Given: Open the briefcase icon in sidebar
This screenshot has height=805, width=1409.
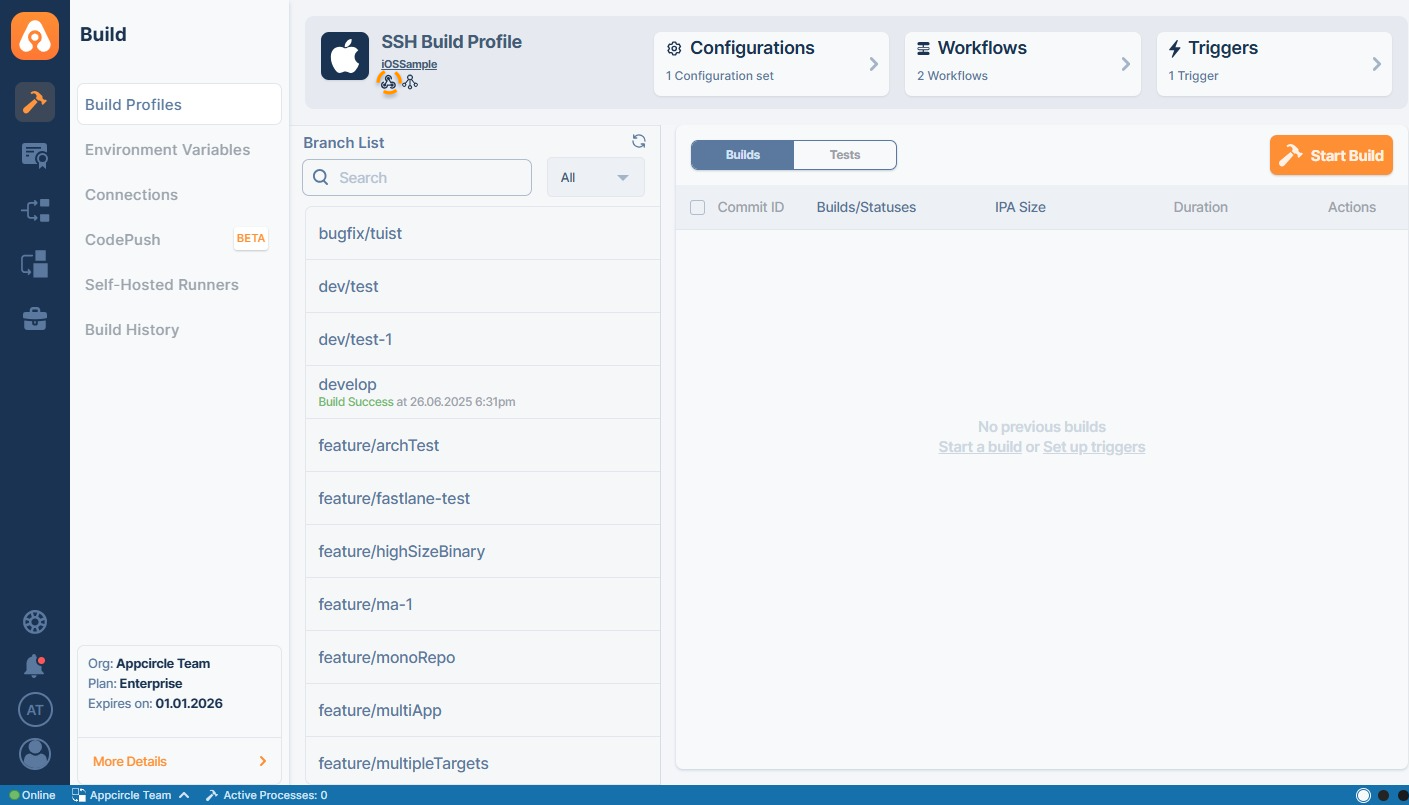Looking at the screenshot, I should (35, 319).
